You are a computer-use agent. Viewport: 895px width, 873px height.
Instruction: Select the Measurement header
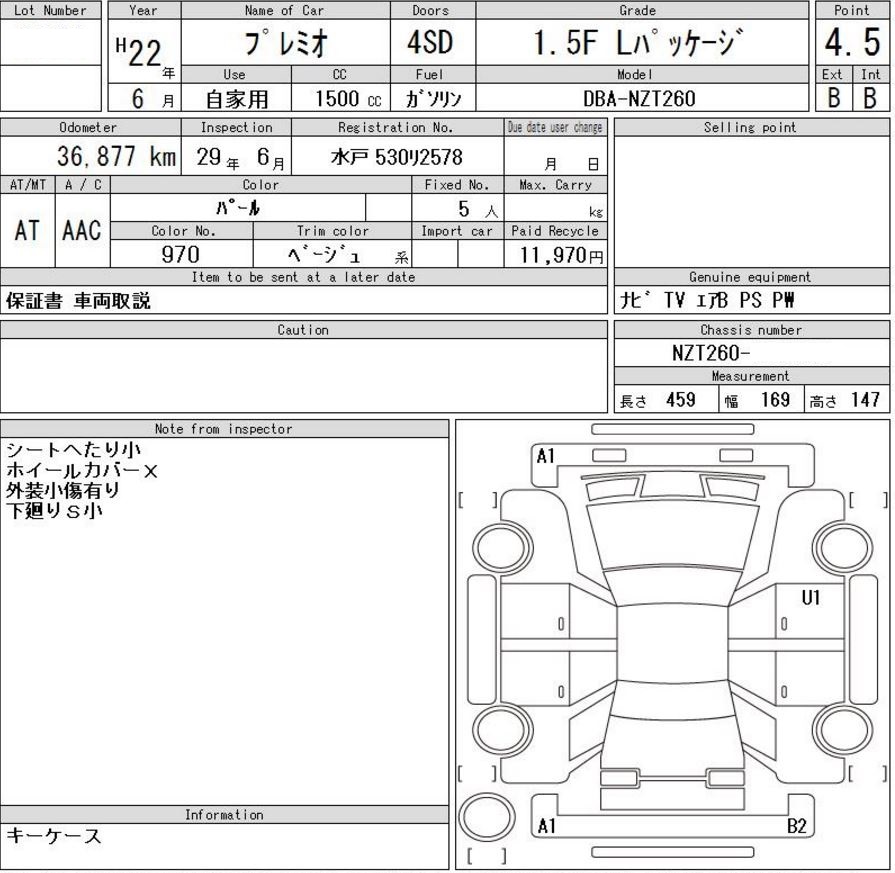[751, 376]
